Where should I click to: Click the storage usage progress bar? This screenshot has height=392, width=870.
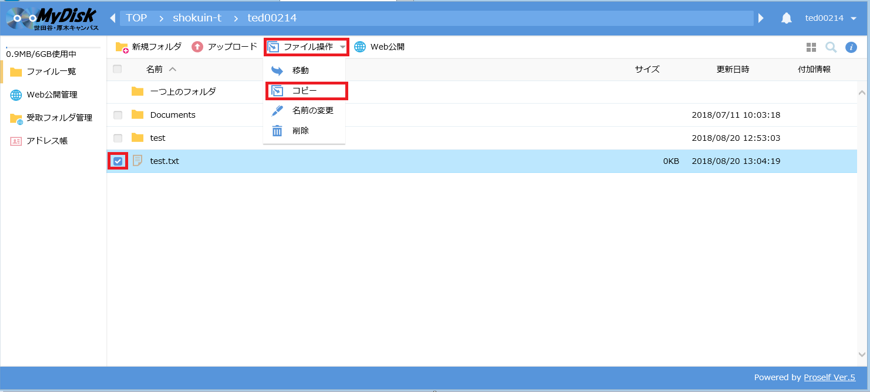(53, 48)
